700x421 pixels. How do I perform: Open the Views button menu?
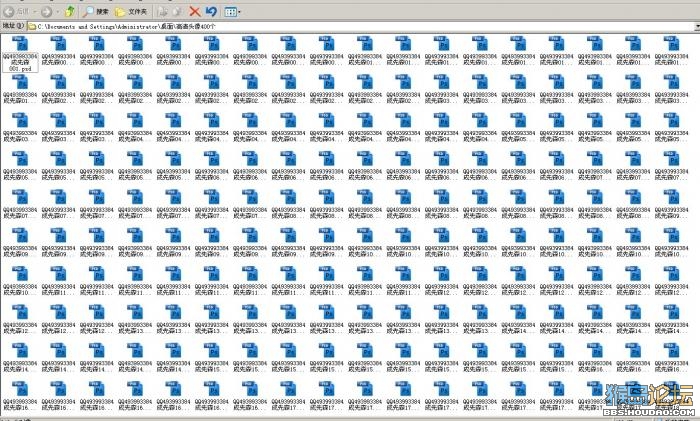click(x=232, y=12)
